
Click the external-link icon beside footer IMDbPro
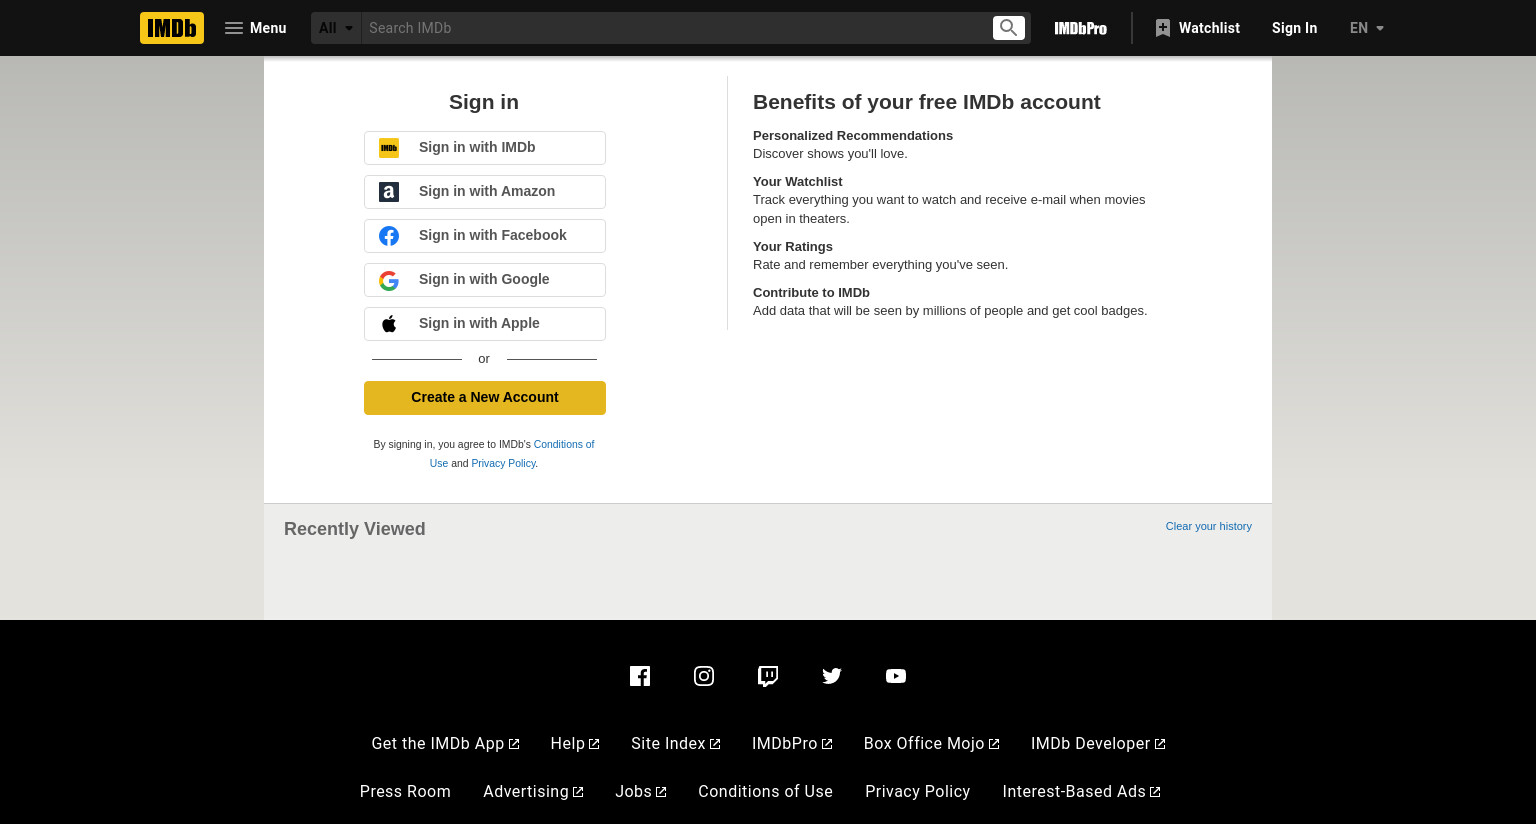coord(827,744)
